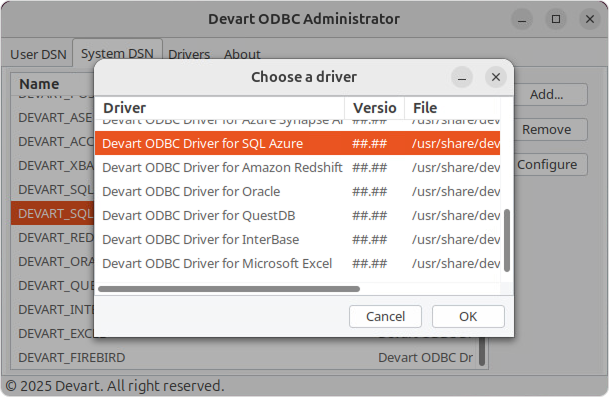Maximize the Devart ODBC Administrator window
Screen dimensions: 609x397
(556, 19)
